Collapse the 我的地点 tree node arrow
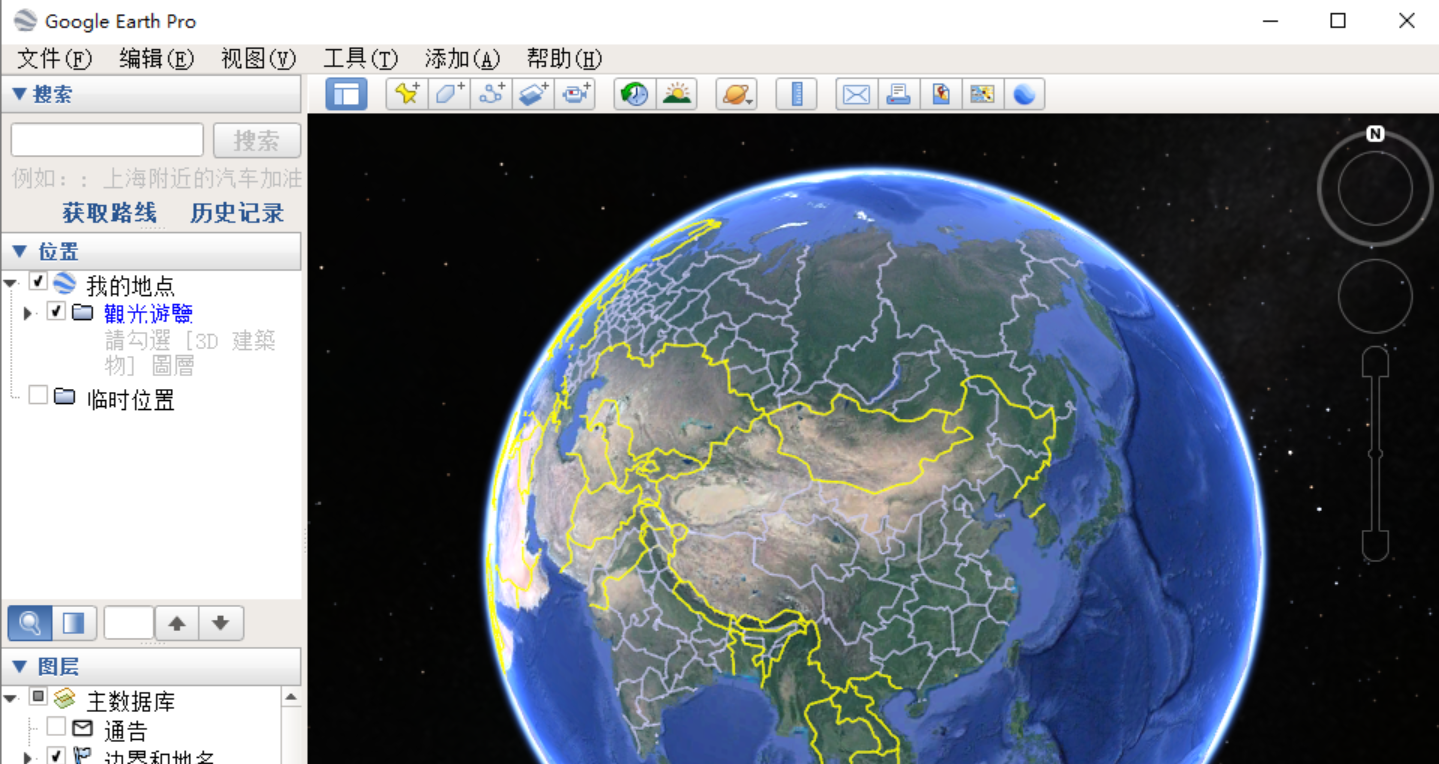This screenshot has width=1439, height=764. 11,284
